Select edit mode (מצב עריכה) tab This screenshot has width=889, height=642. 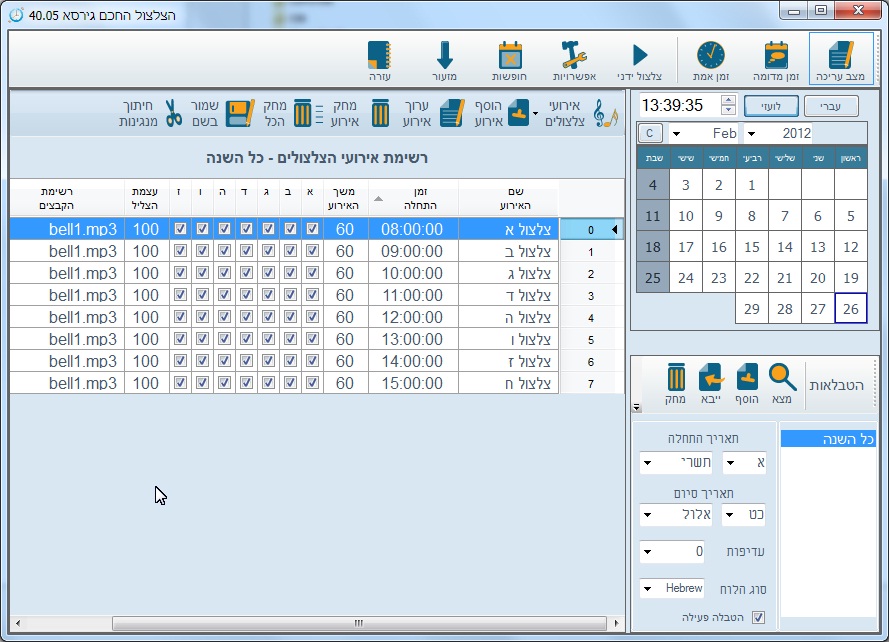[x=840, y=59]
